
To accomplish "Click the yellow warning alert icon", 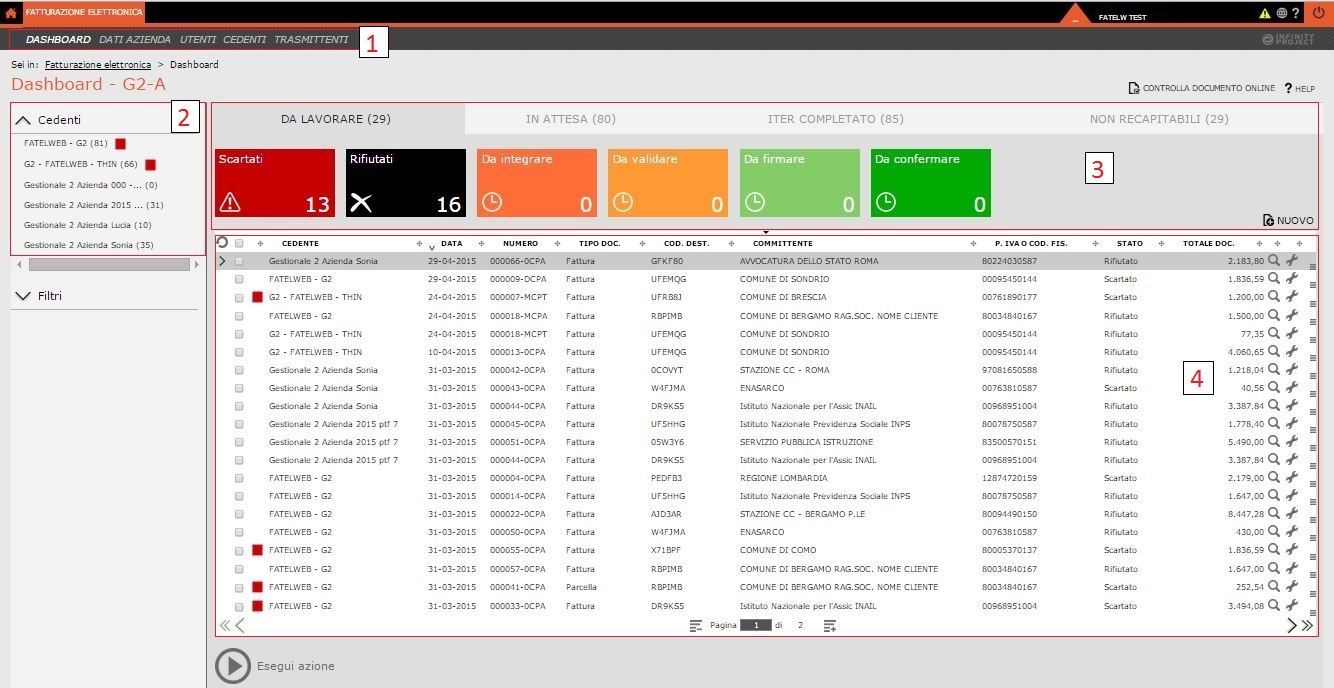I will click(1264, 13).
